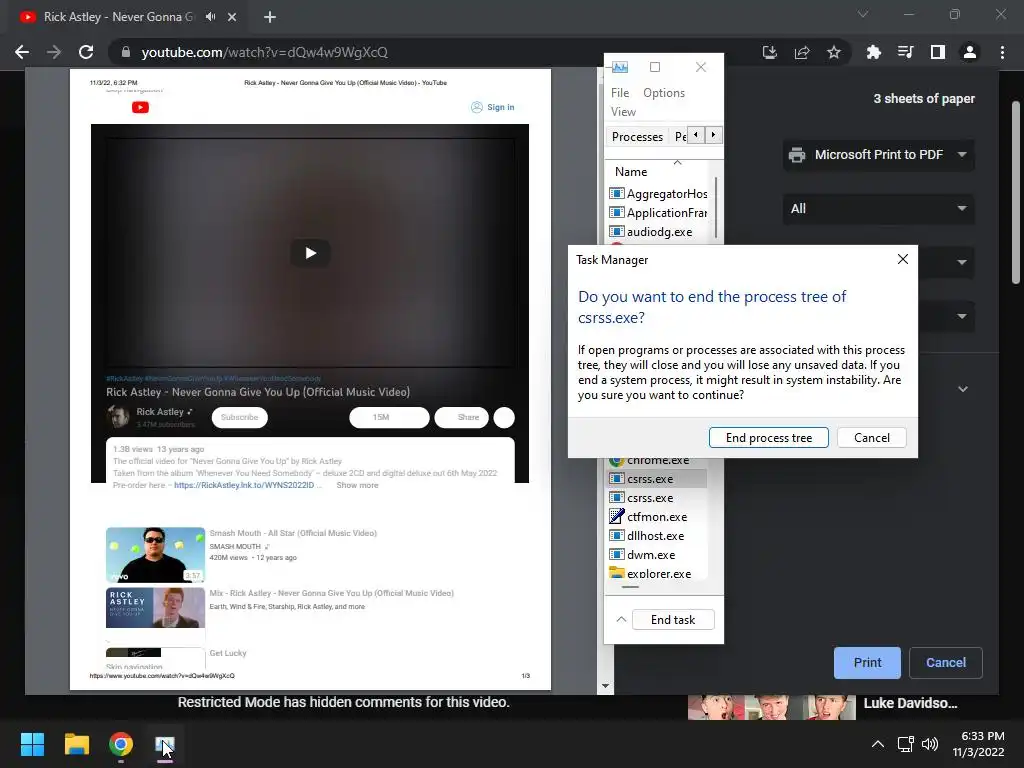Open Chrome tab search chevron
This screenshot has width=1024, height=768.
click(x=863, y=14)
